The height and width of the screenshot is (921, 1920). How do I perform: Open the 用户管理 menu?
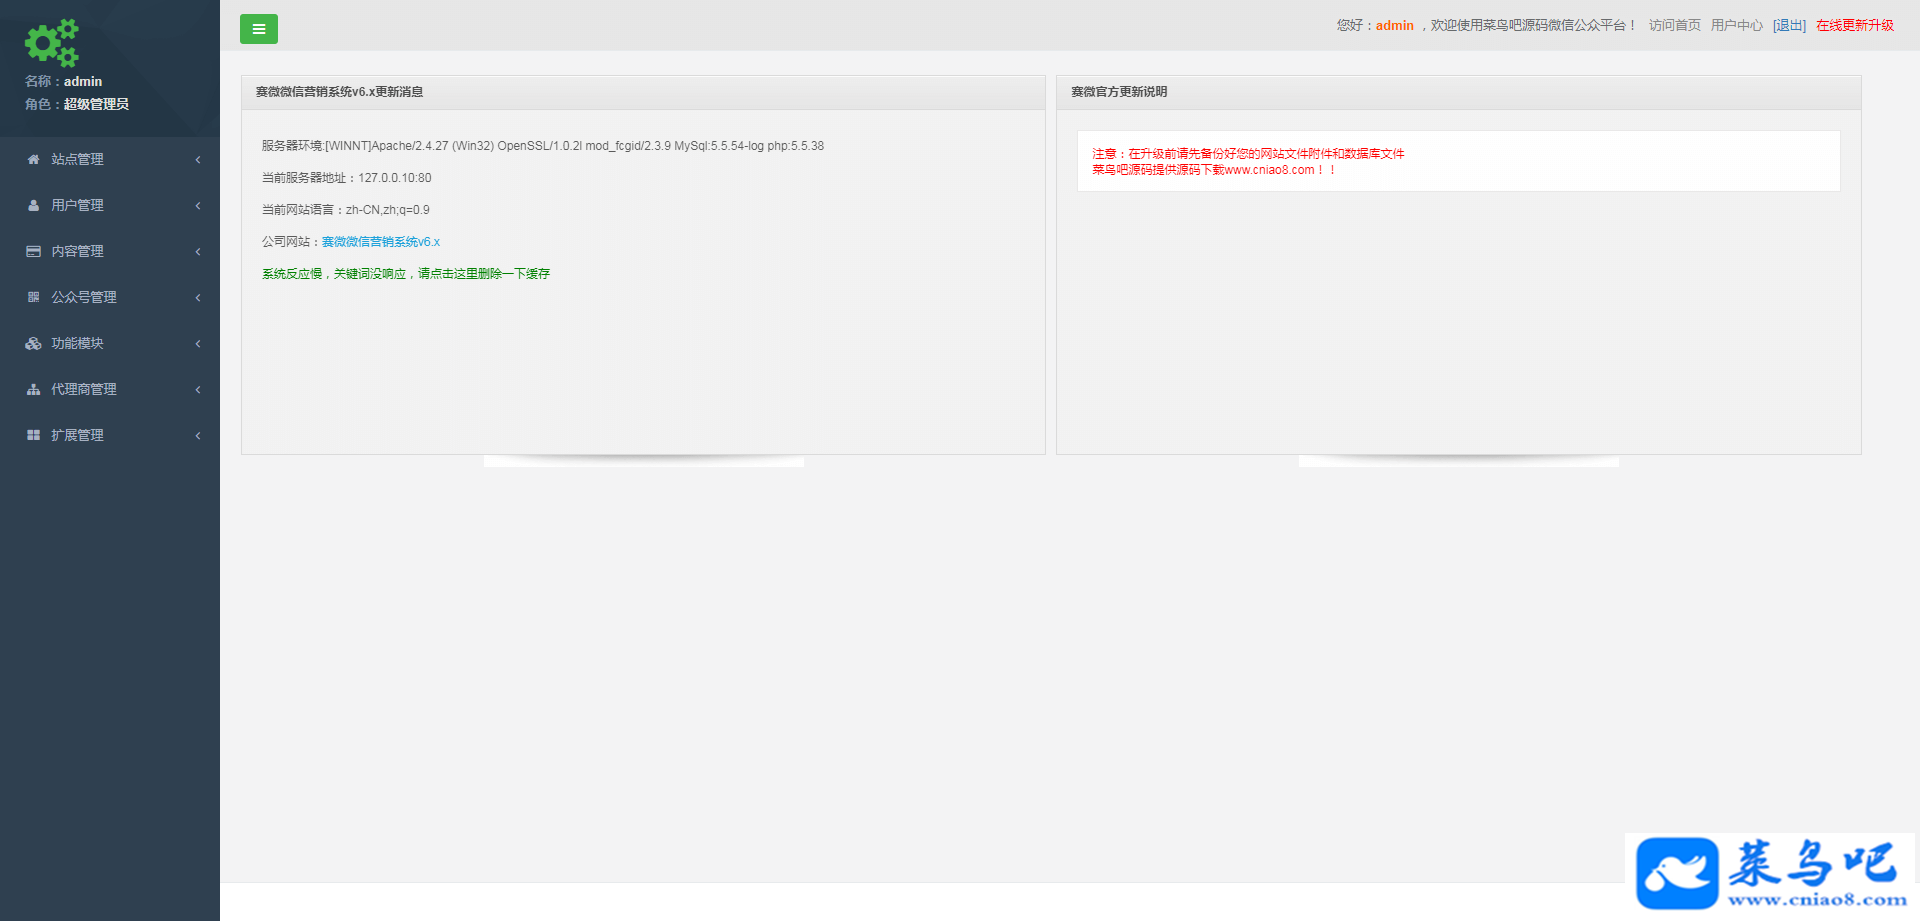110,205
